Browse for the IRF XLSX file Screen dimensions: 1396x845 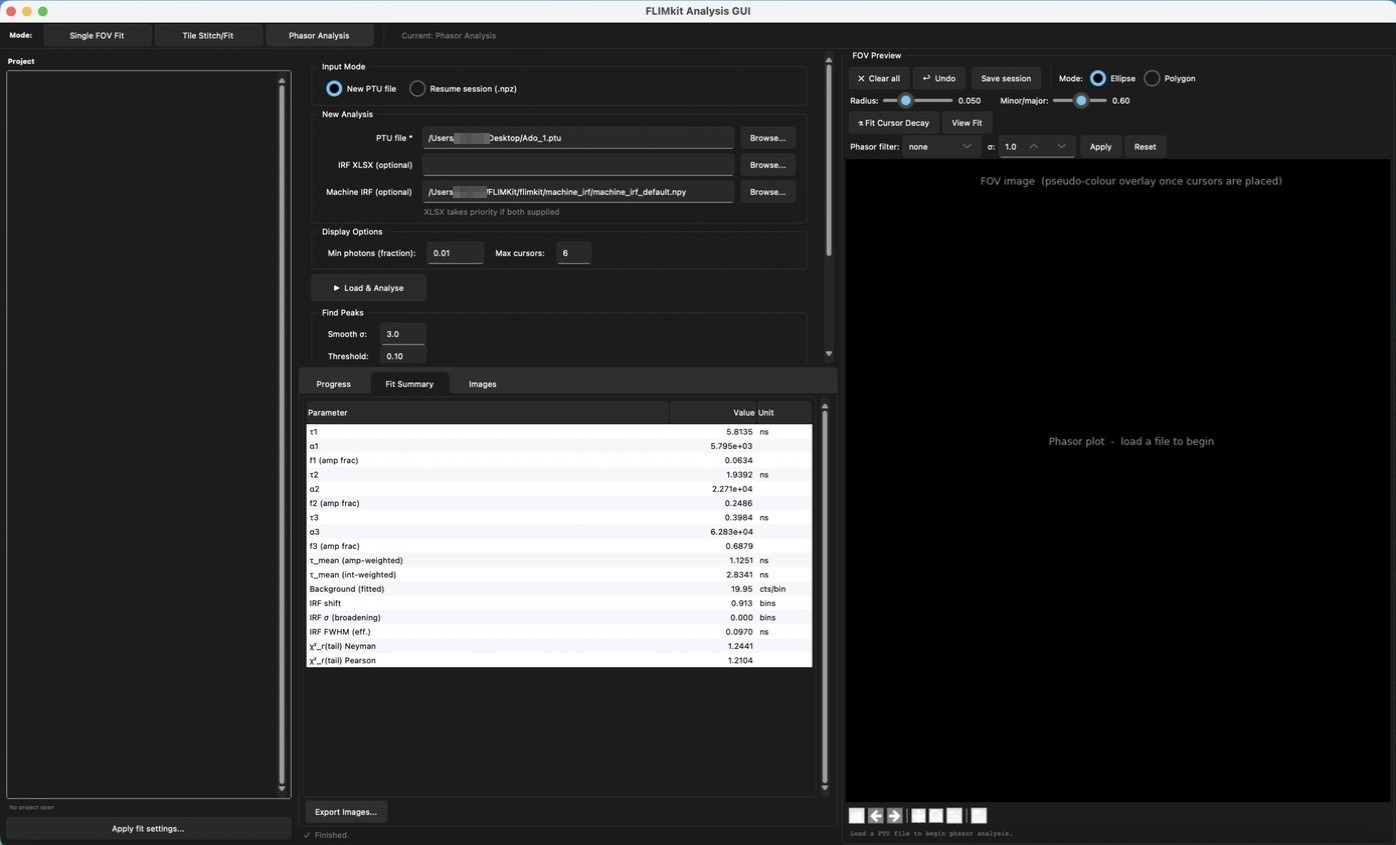coord(767,165)
